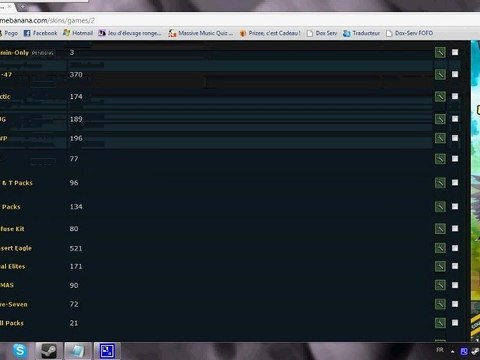Open the Defuse Kit category link
This screenshot has height=360, width=480.
click(x=12, y=229)
